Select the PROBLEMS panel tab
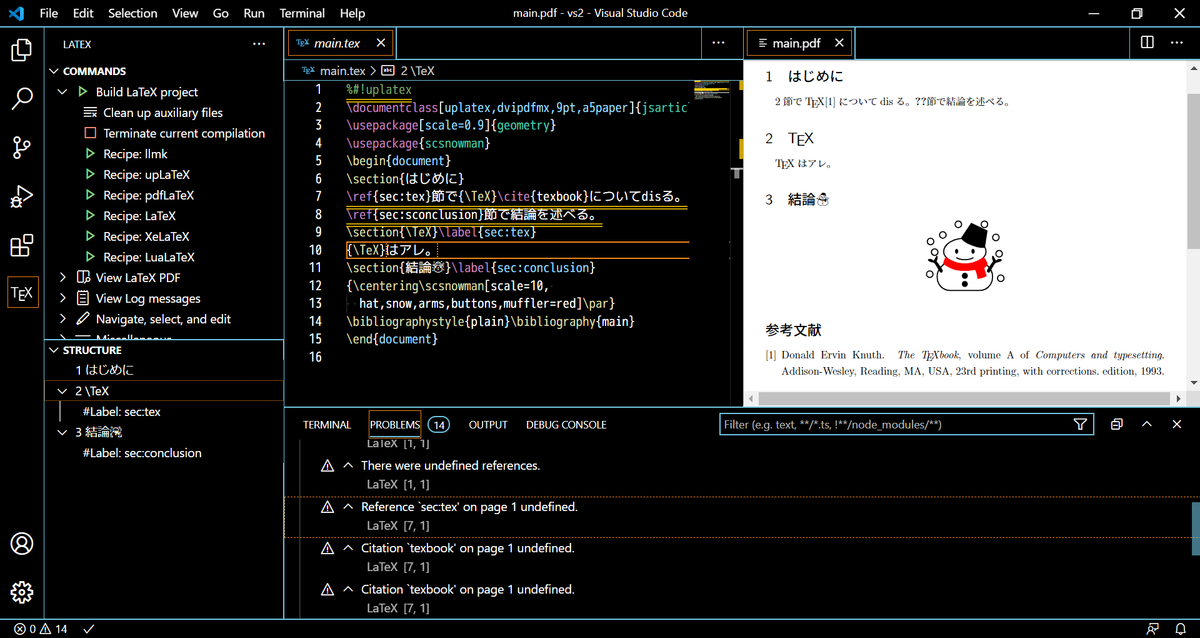The width and height of the screenshot is (1200, 638). pyautogui.click(x=395, y=425)
